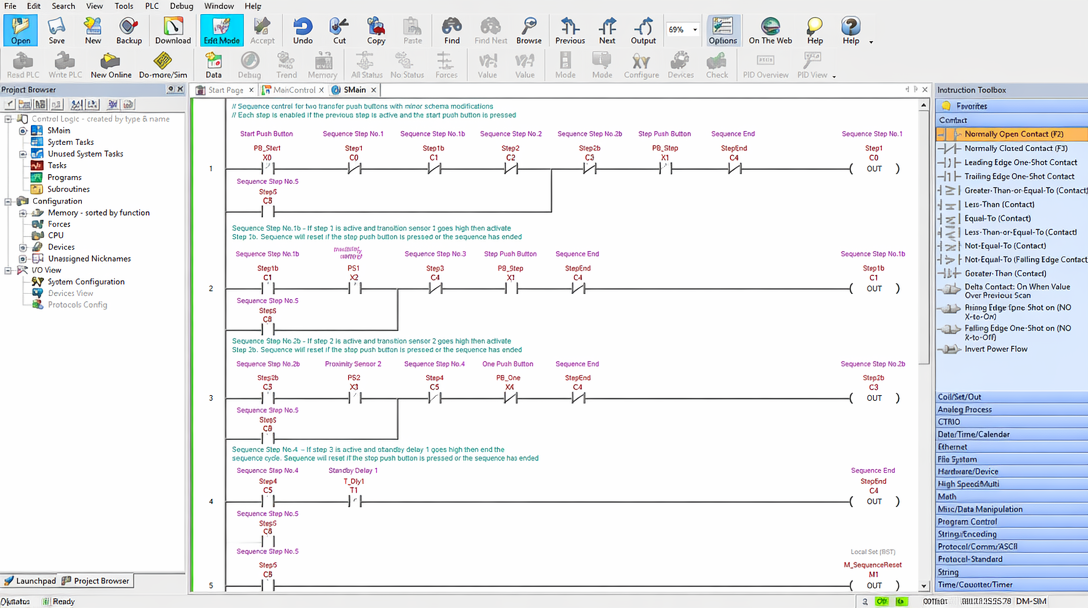Open the Search menu
Screen dimensions: 1088x608
click(63, 6)
